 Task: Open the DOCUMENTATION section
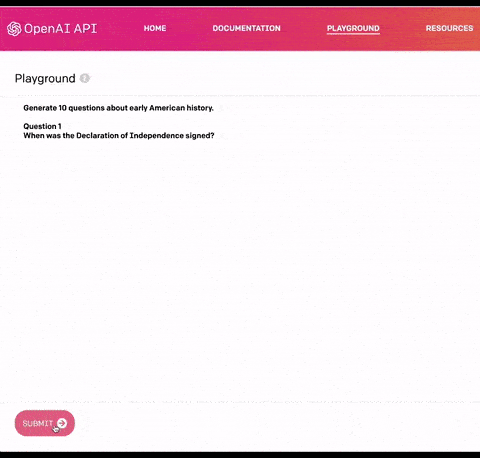[x=247, y=28]
